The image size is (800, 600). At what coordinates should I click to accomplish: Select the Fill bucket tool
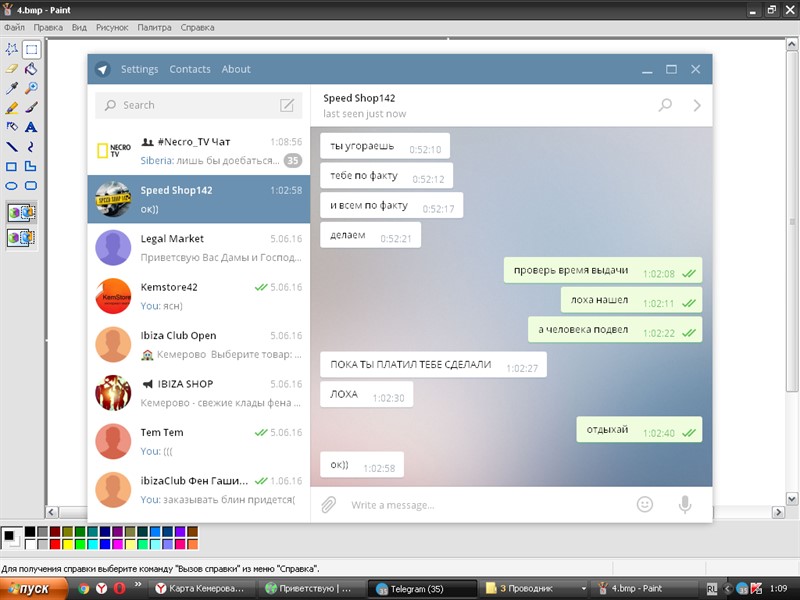coord(31,69)
